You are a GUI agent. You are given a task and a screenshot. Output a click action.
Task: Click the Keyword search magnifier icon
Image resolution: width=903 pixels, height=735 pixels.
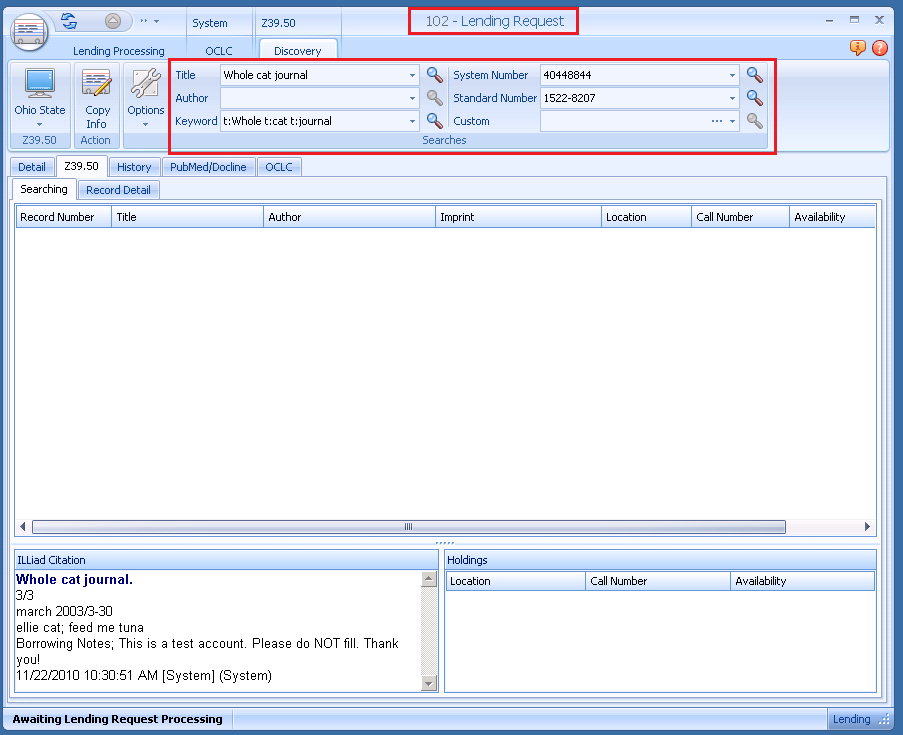(434, 121)
